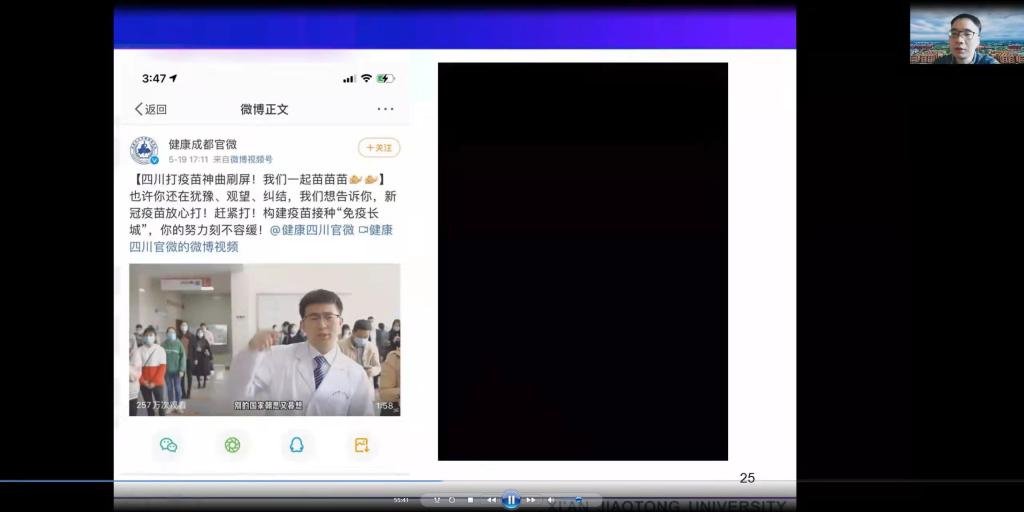Image resolution: width=1024 pixels, height=512 pixels.
Task: Share via the WeChat icon
Action: (x=168, y=445)
